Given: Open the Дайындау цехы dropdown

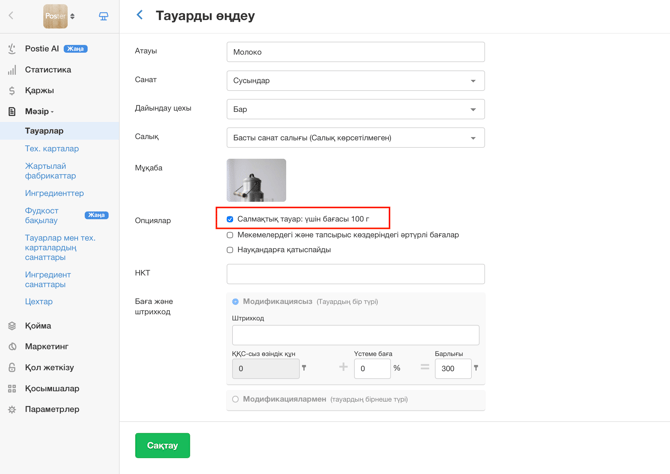Looking at the screenshot, I should click(356, 109).
